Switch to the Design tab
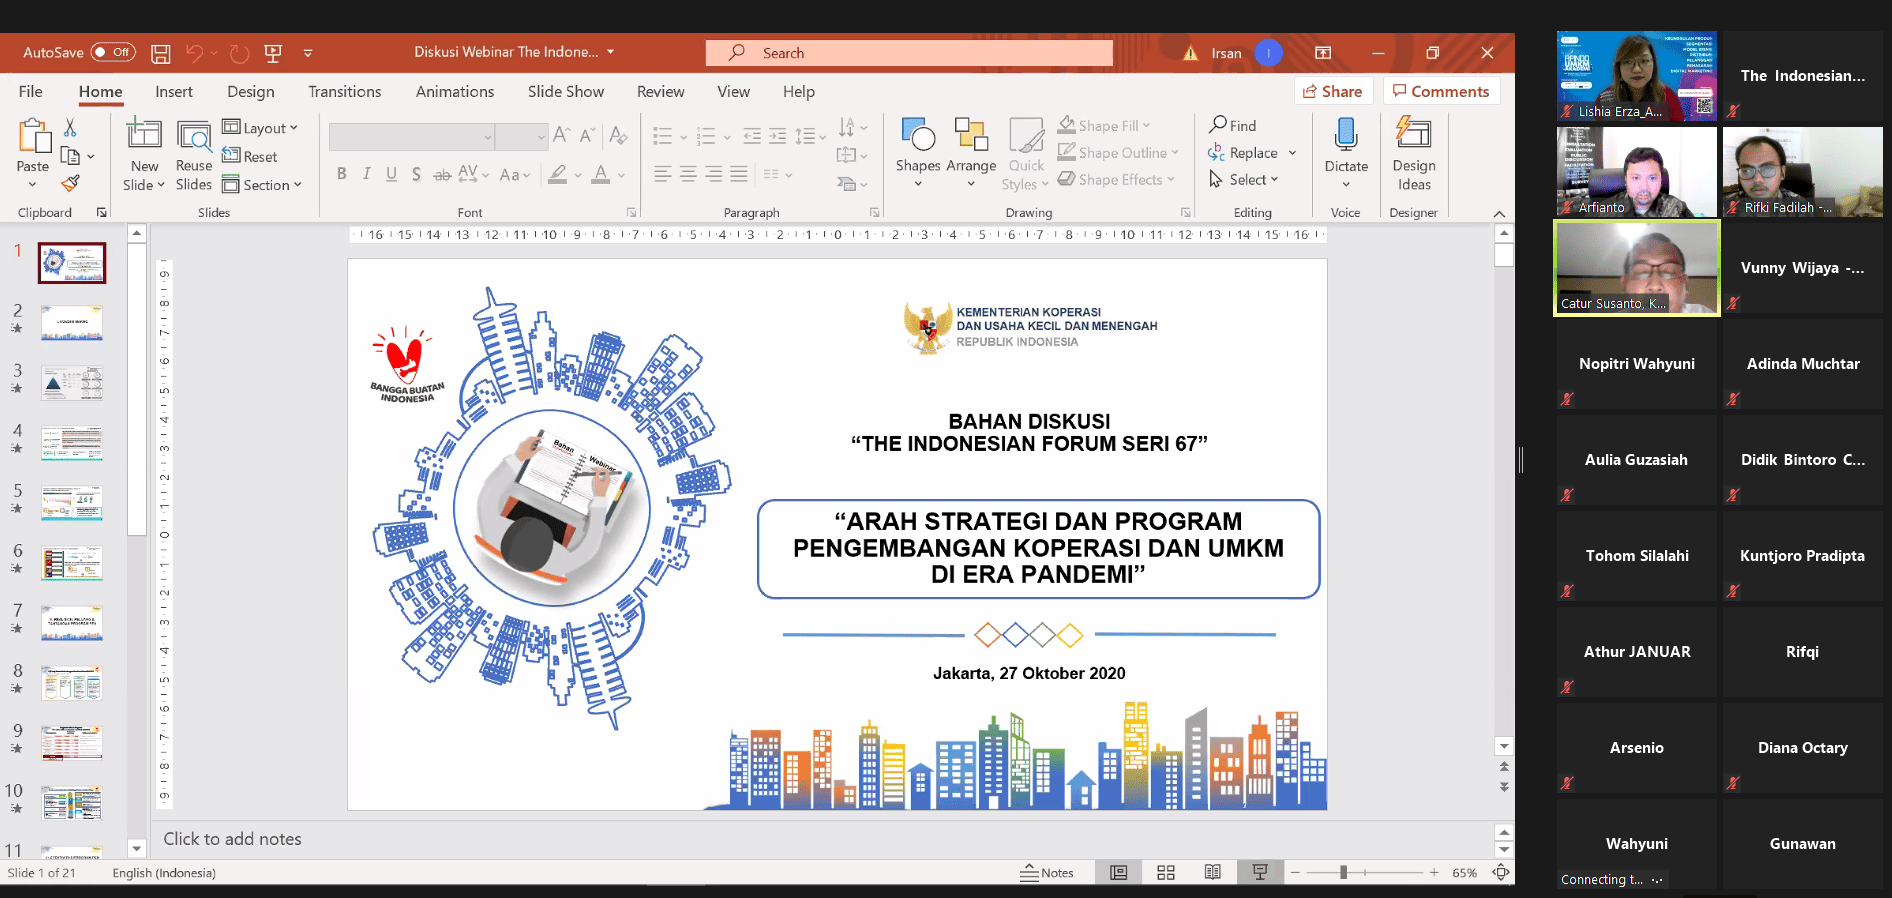 [251, 91]
